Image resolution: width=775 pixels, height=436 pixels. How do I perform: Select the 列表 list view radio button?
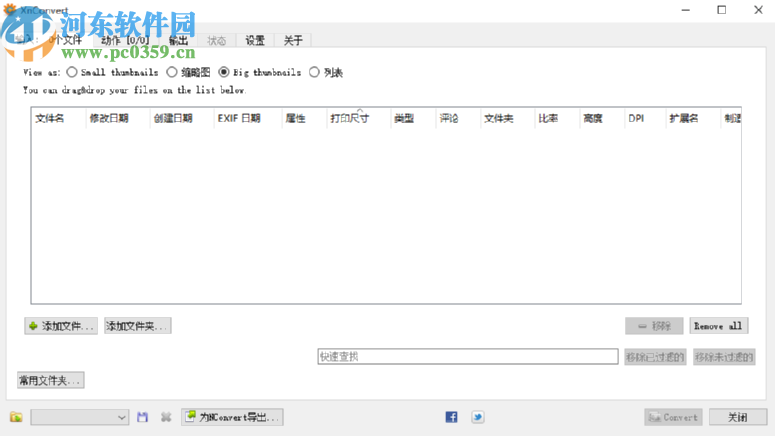click(x=314, y=72)
